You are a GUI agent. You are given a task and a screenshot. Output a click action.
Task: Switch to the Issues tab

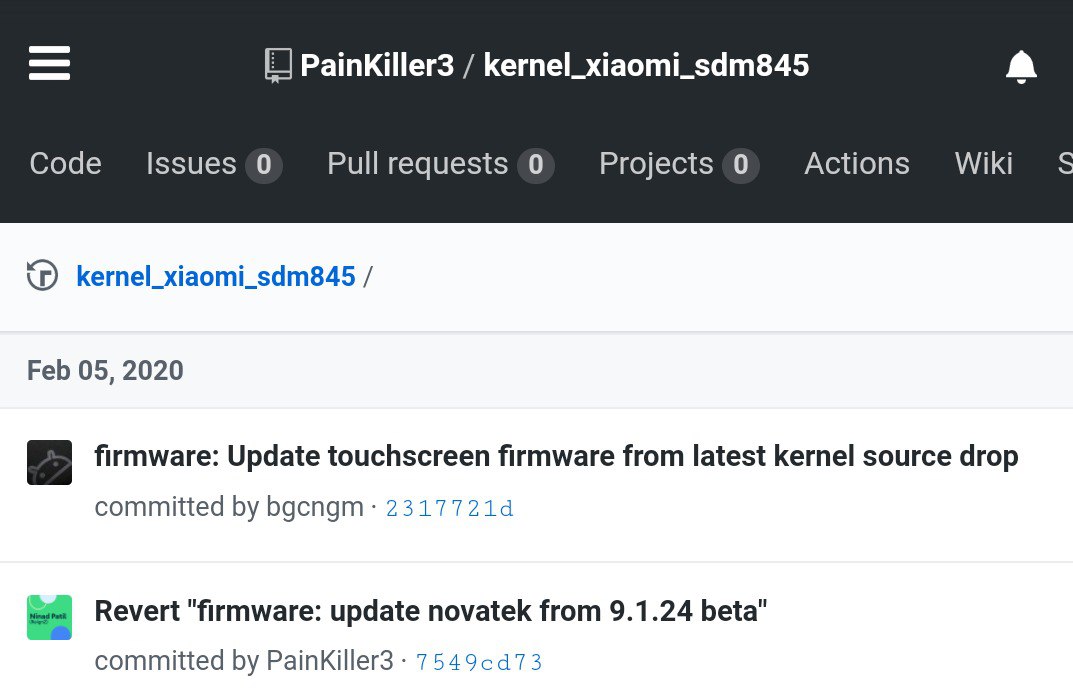point(214,164)
